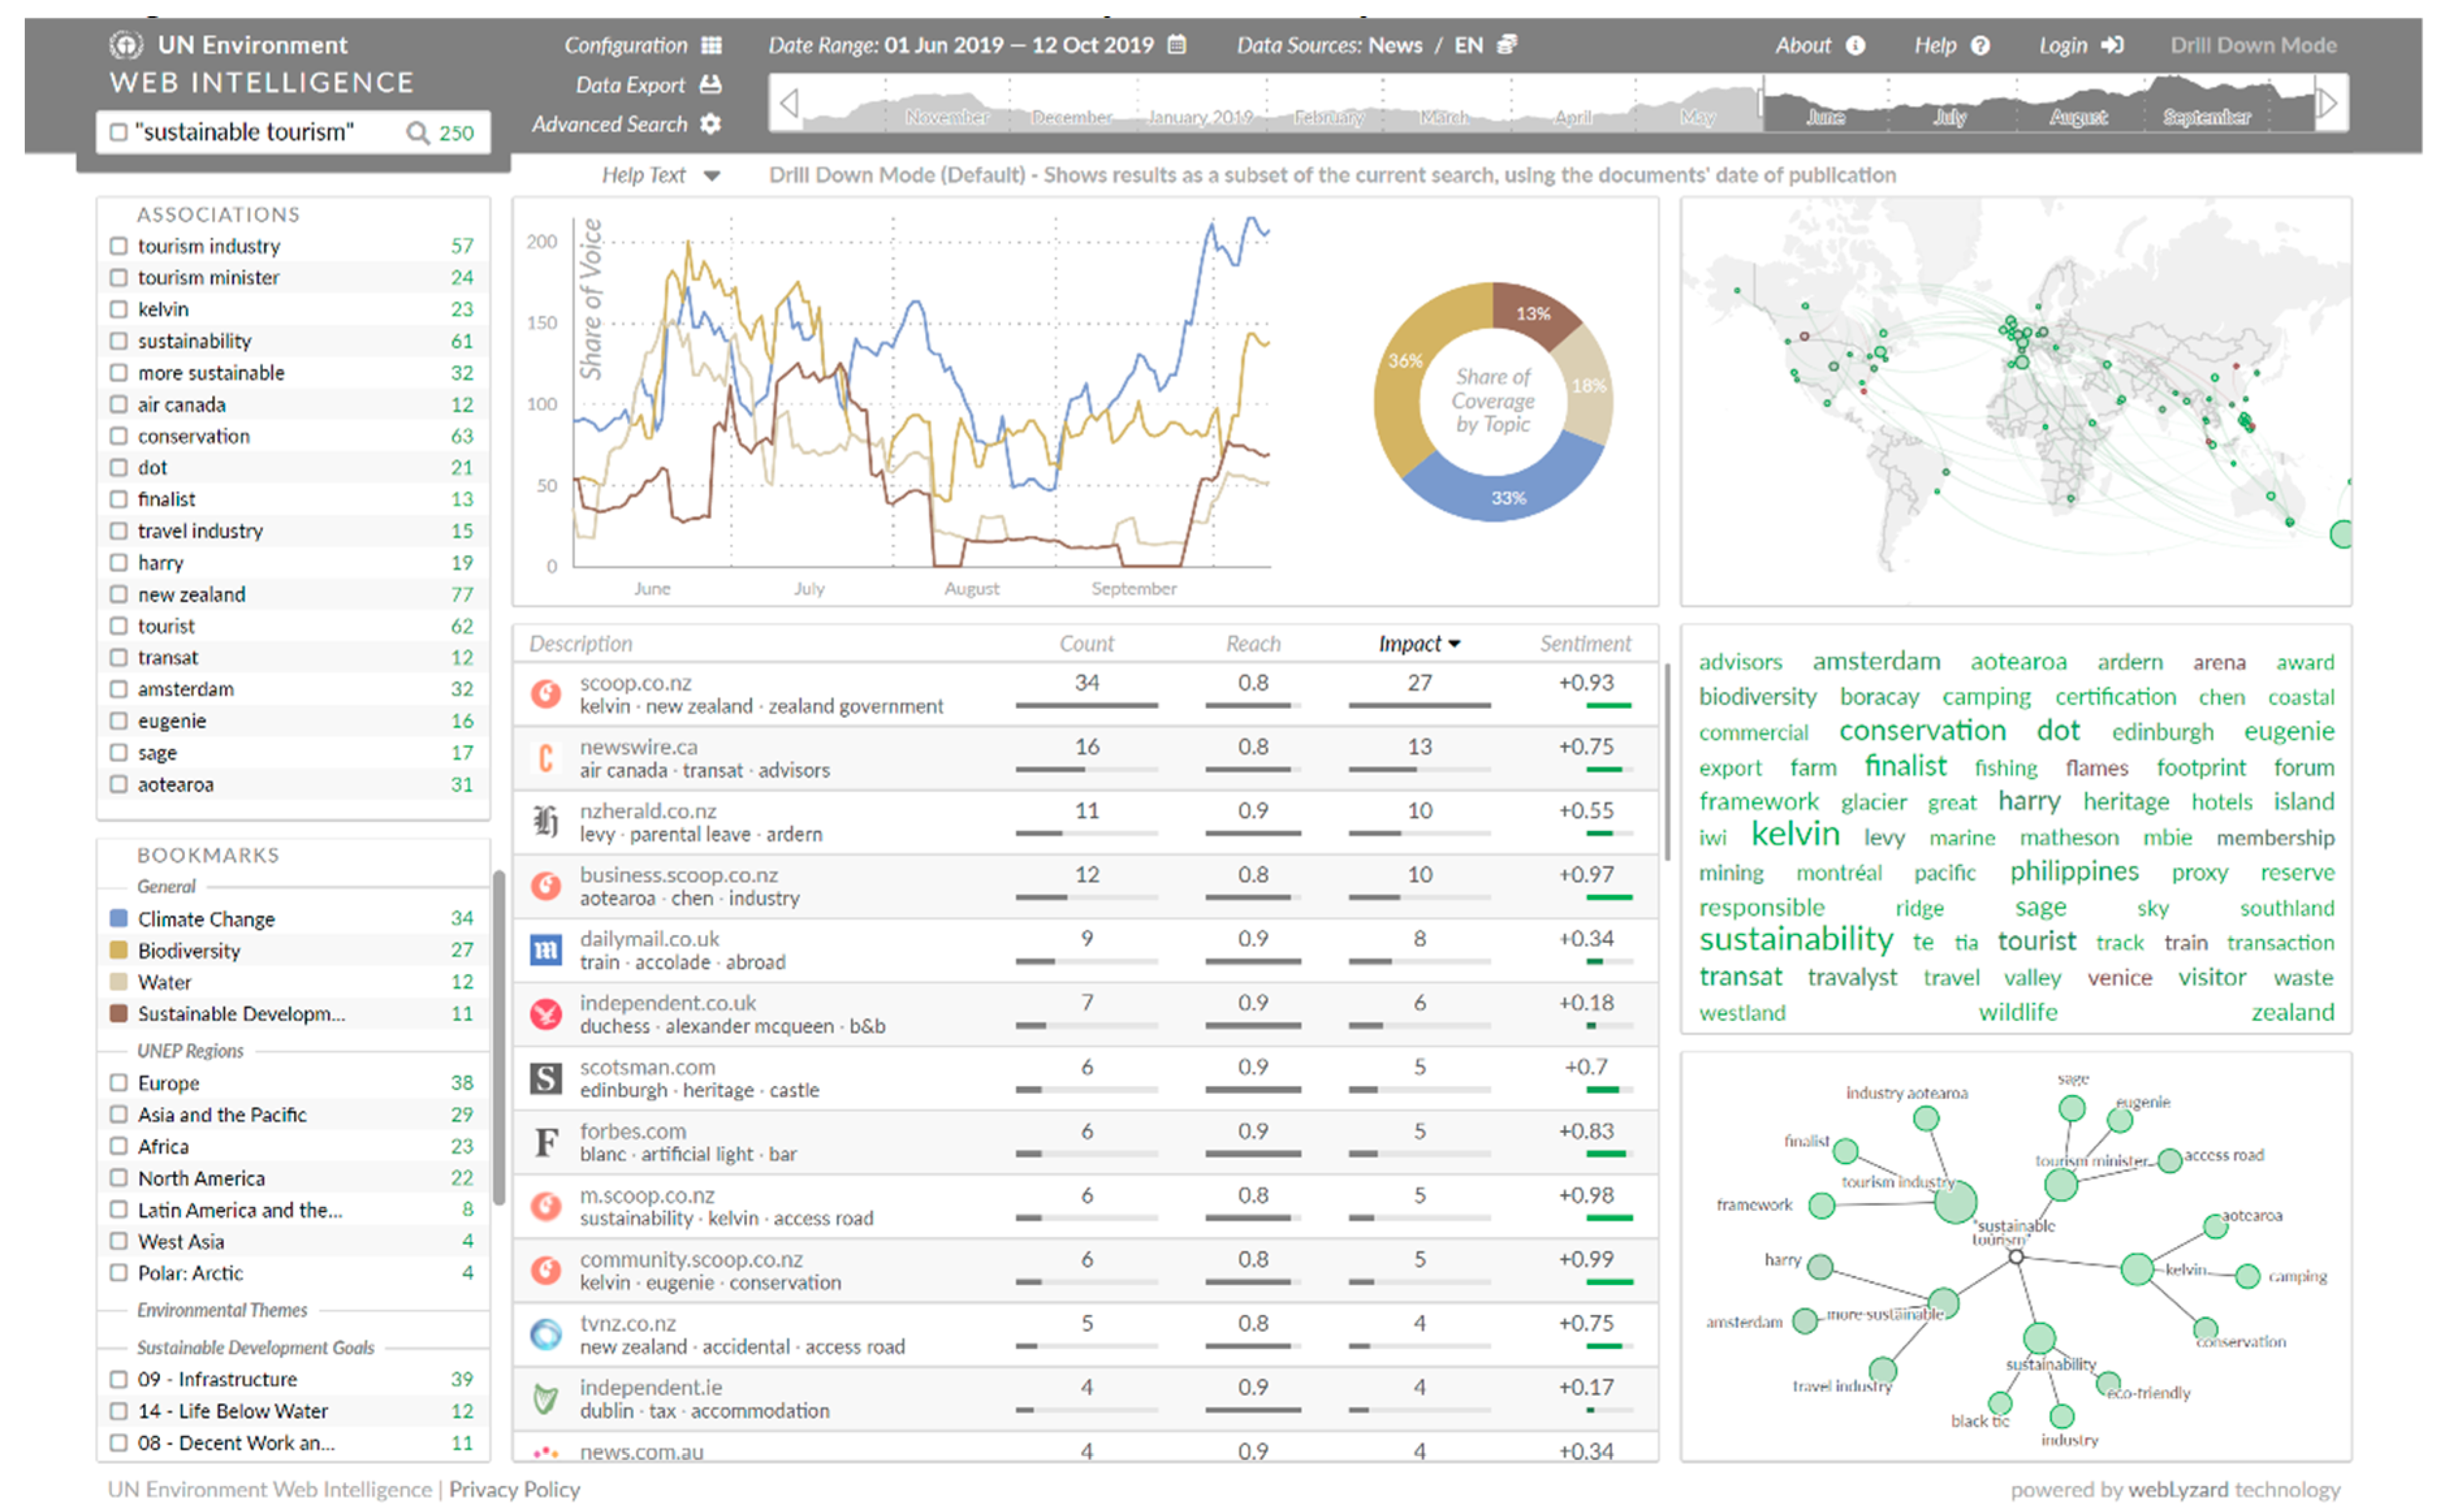Click philippines in the tag cloud
The width and height of the screenshot is (2440, 1512).
coord(2074,871)
